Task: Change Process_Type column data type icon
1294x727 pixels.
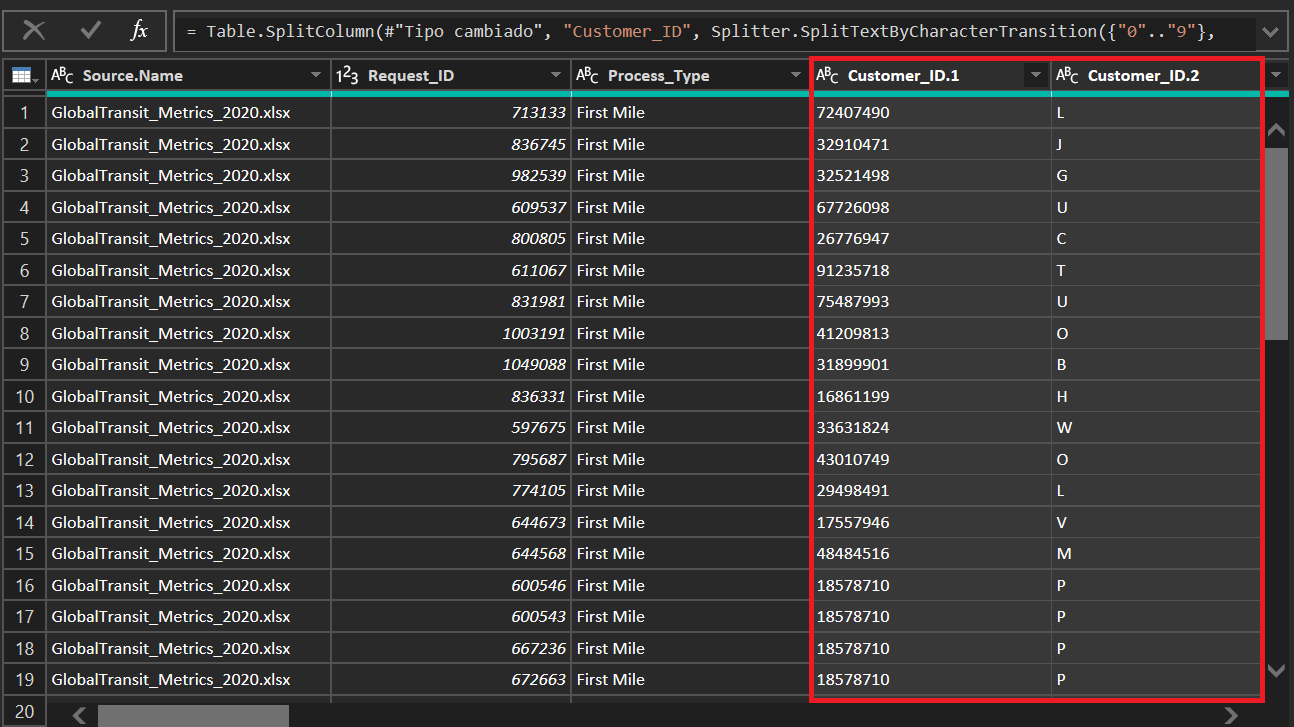Action: [x=588, y=75]
